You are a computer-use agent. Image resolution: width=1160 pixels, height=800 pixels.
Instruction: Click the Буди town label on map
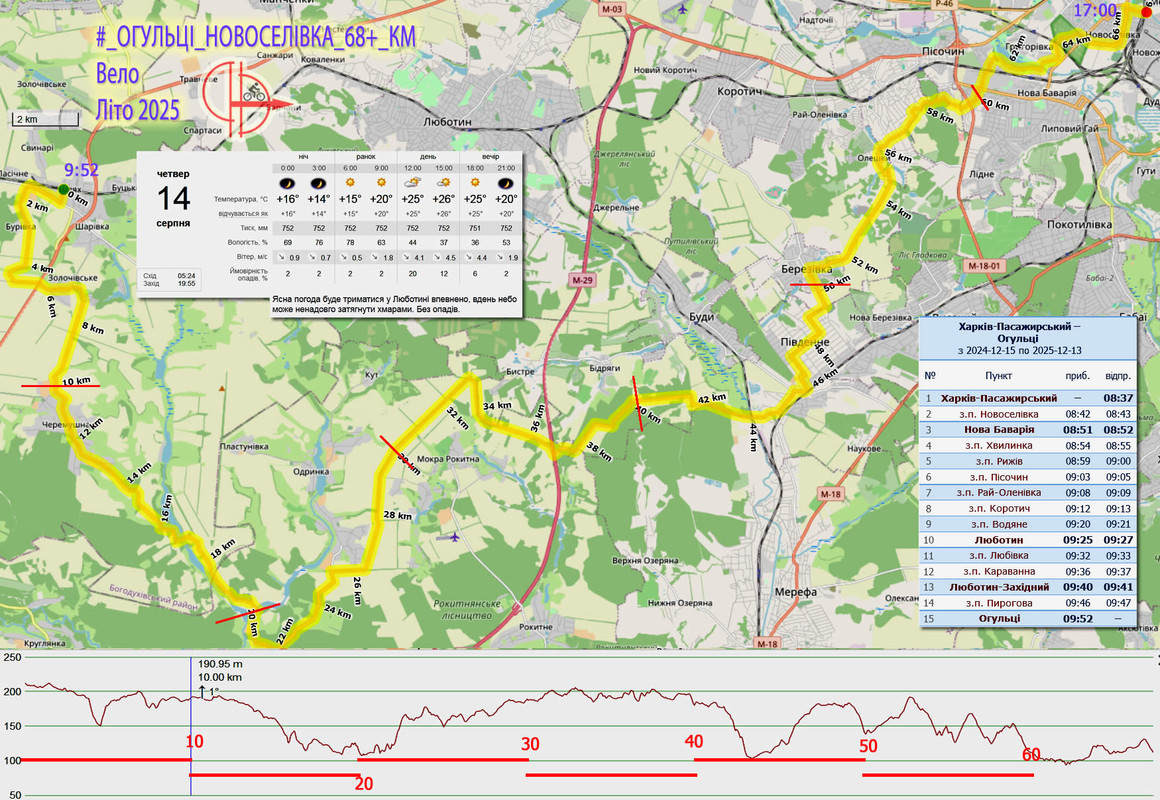click(x=701, y=317)
